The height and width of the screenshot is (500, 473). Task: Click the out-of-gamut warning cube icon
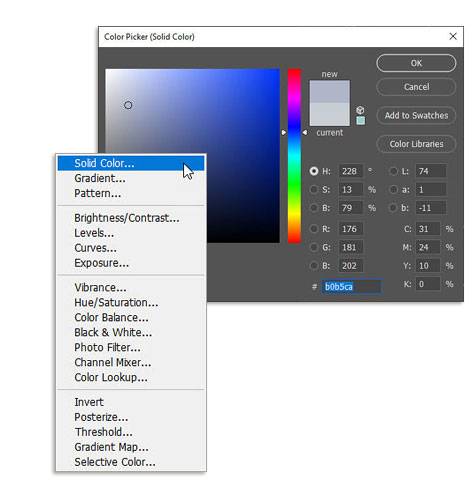(360, 110)
